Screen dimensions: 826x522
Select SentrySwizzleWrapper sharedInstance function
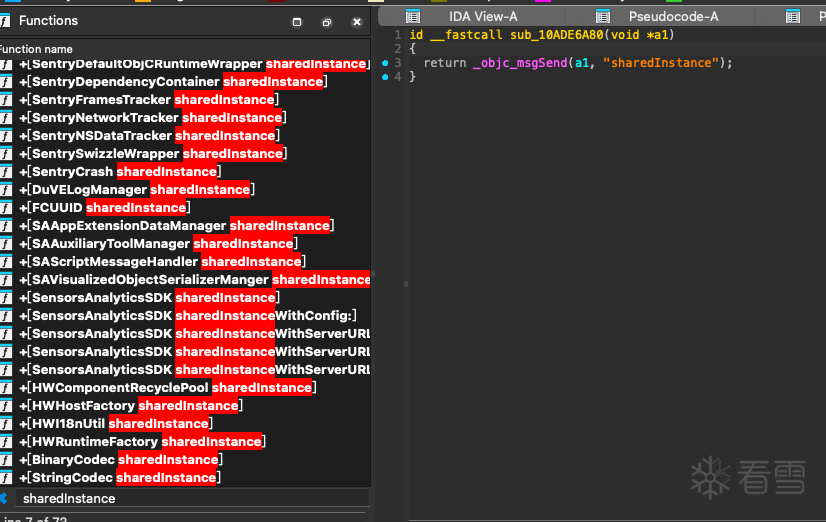pos(185,153)
